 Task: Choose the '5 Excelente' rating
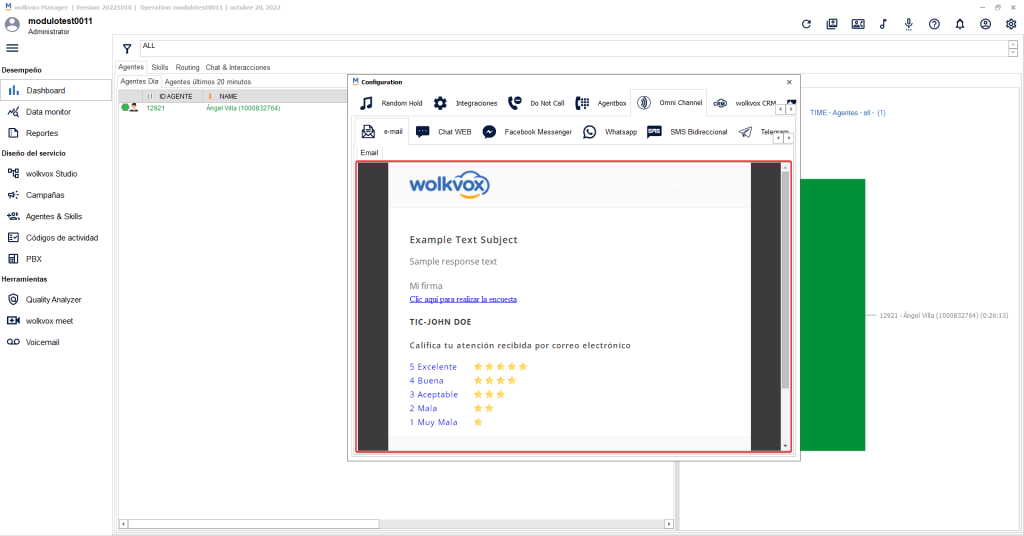pyautogui.click(x=433, y=367)
